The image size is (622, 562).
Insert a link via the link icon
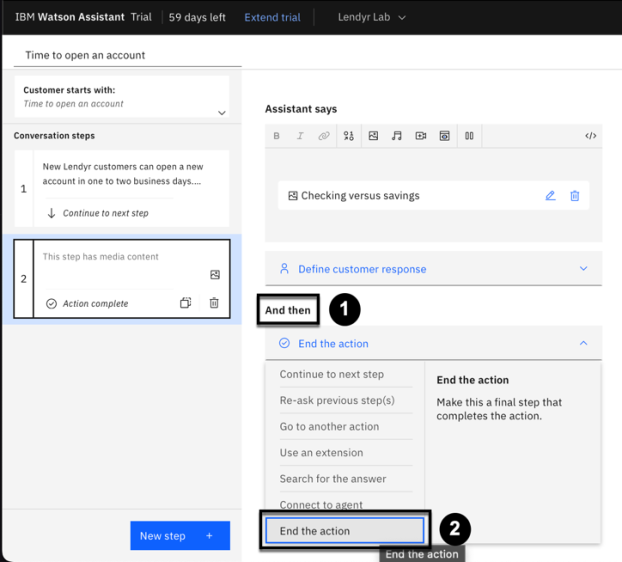tap(324, 136)
